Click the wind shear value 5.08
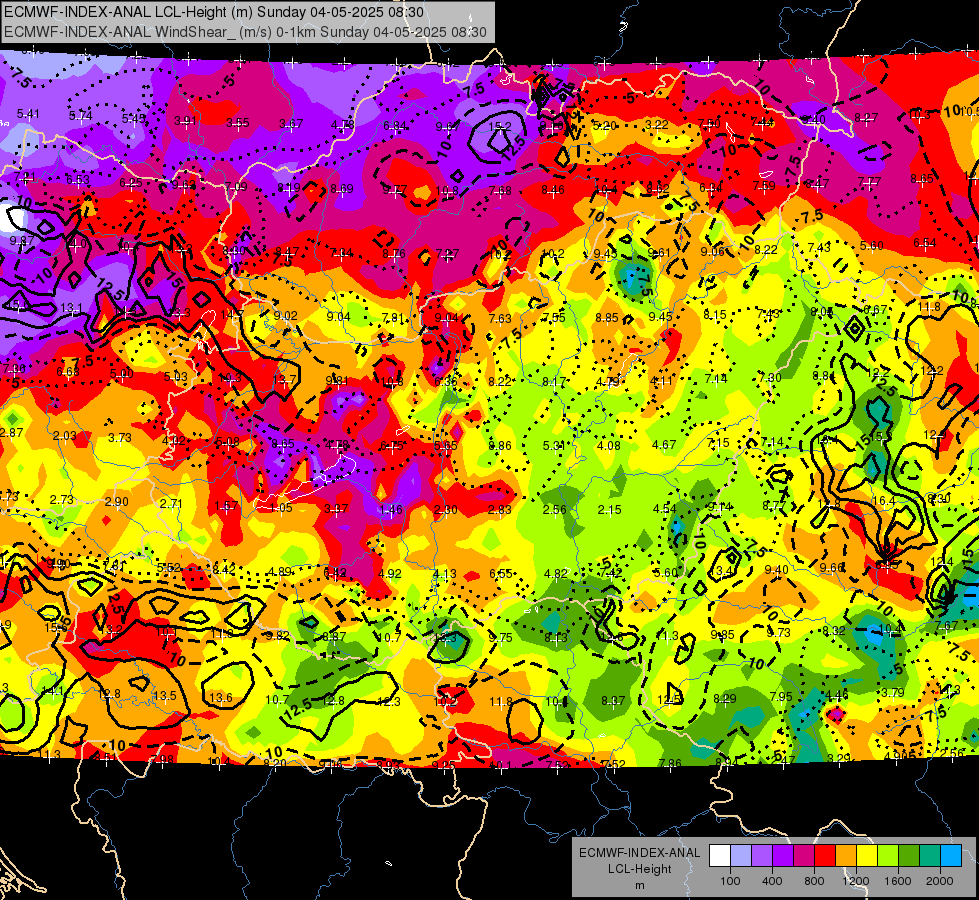The height and width of the screenshot is (900, 979). (x=227, y=442)
